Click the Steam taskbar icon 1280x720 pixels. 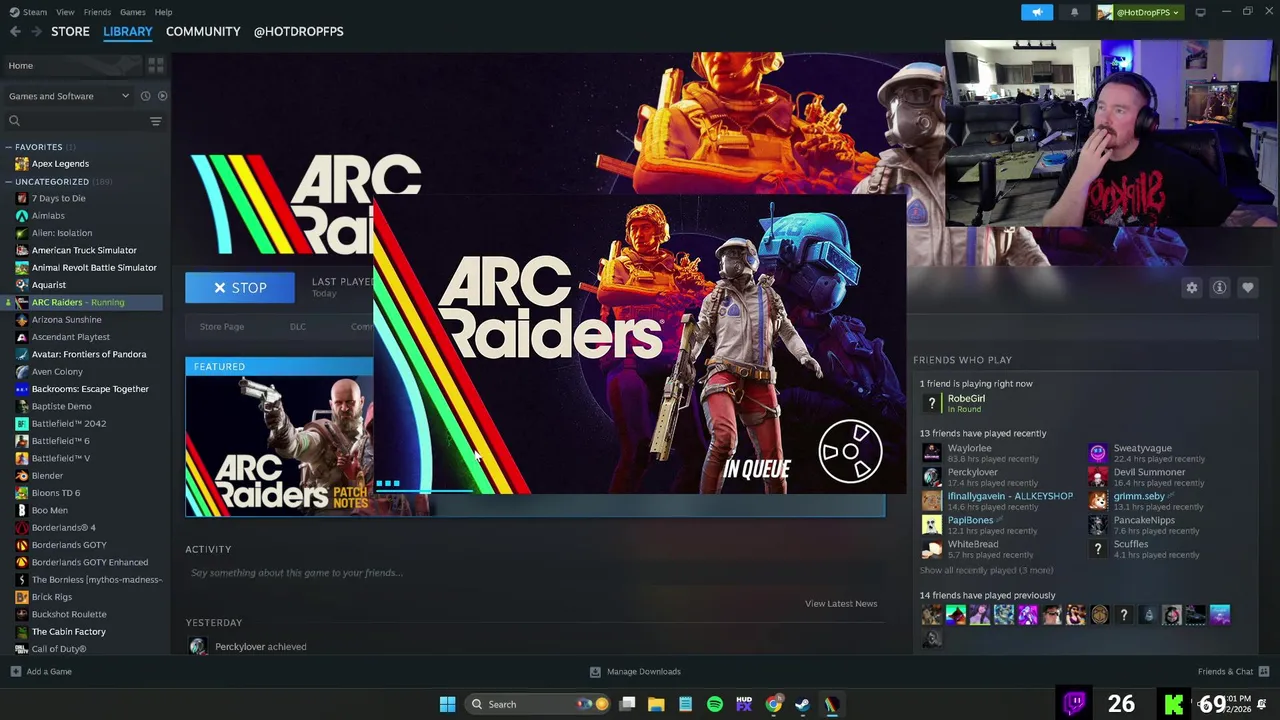pyautogui.click(x=803, y=704)
